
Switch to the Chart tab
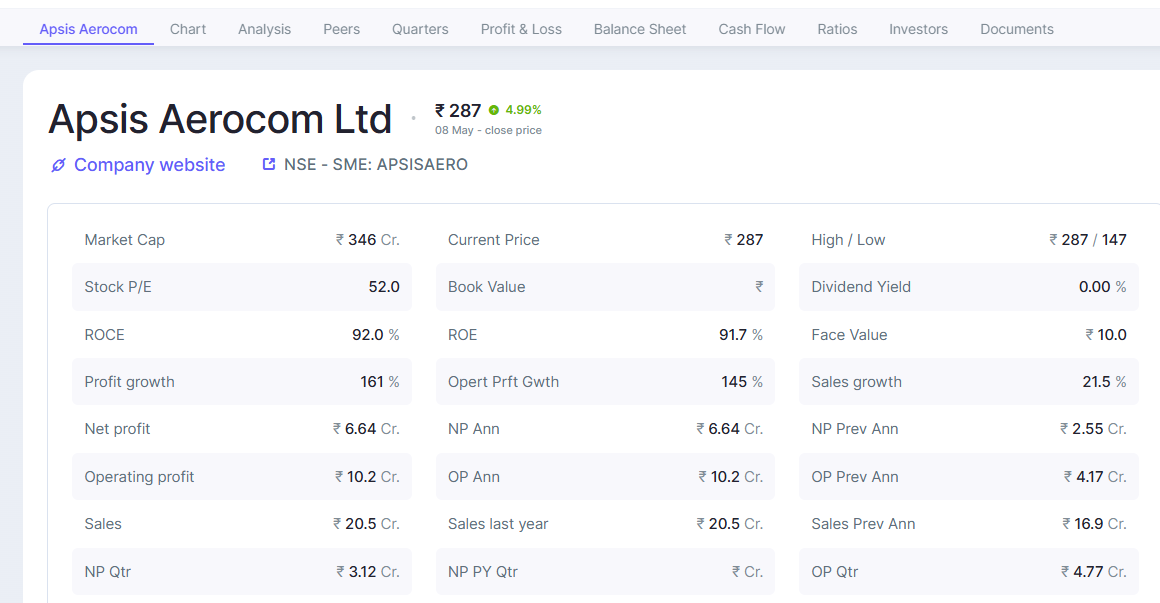pyautogui.click(x=188, y=29)
